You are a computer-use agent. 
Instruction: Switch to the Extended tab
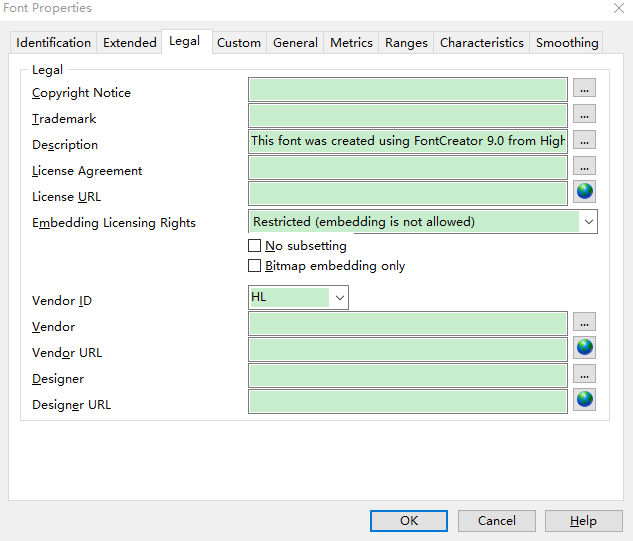tap(130, 42)
